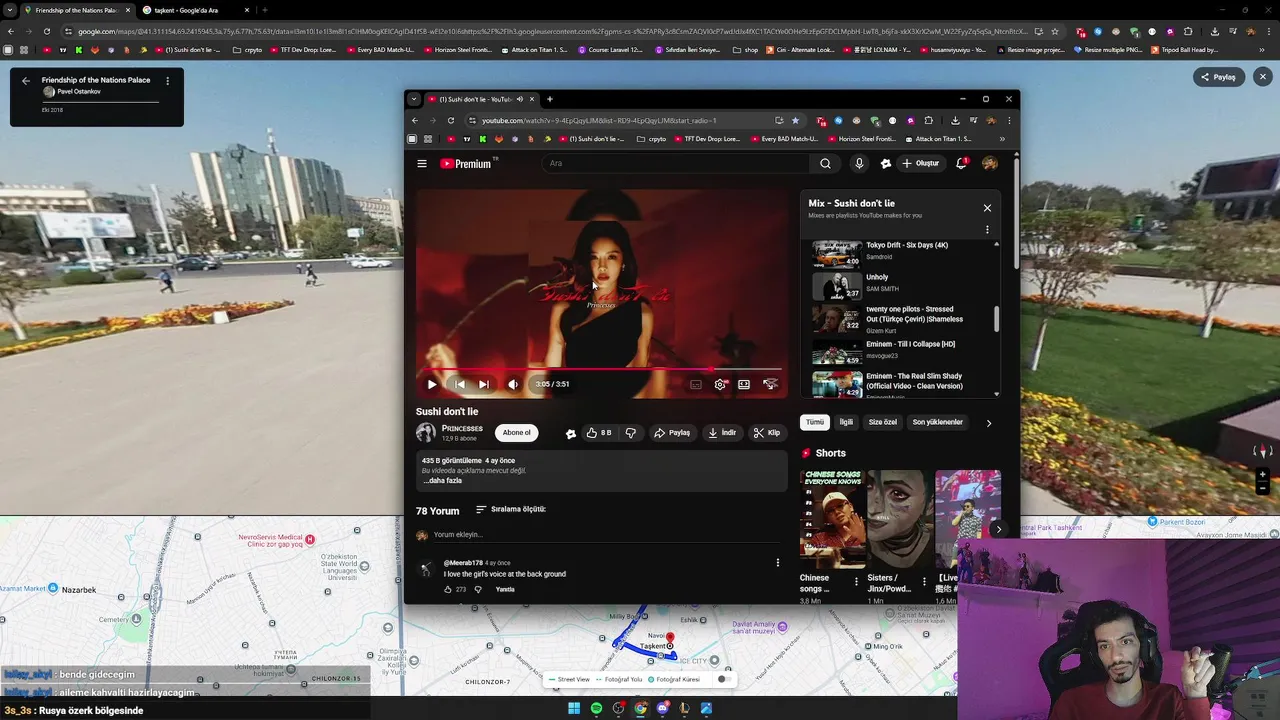1280x720 pixels.
Task: Toggle subtitles in the video player
Action: point(696,384)
